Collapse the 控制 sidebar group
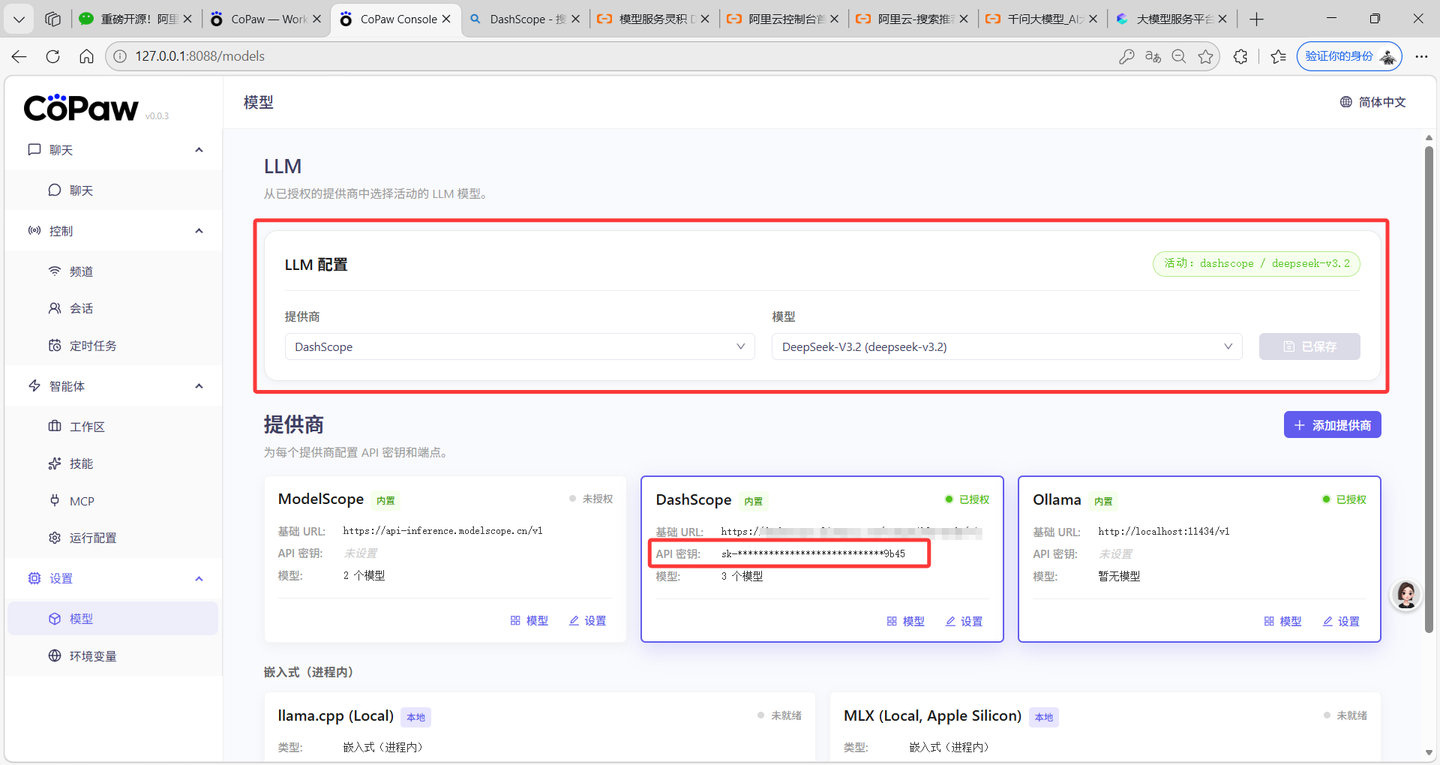1440x765 pixels. point(199,231)
